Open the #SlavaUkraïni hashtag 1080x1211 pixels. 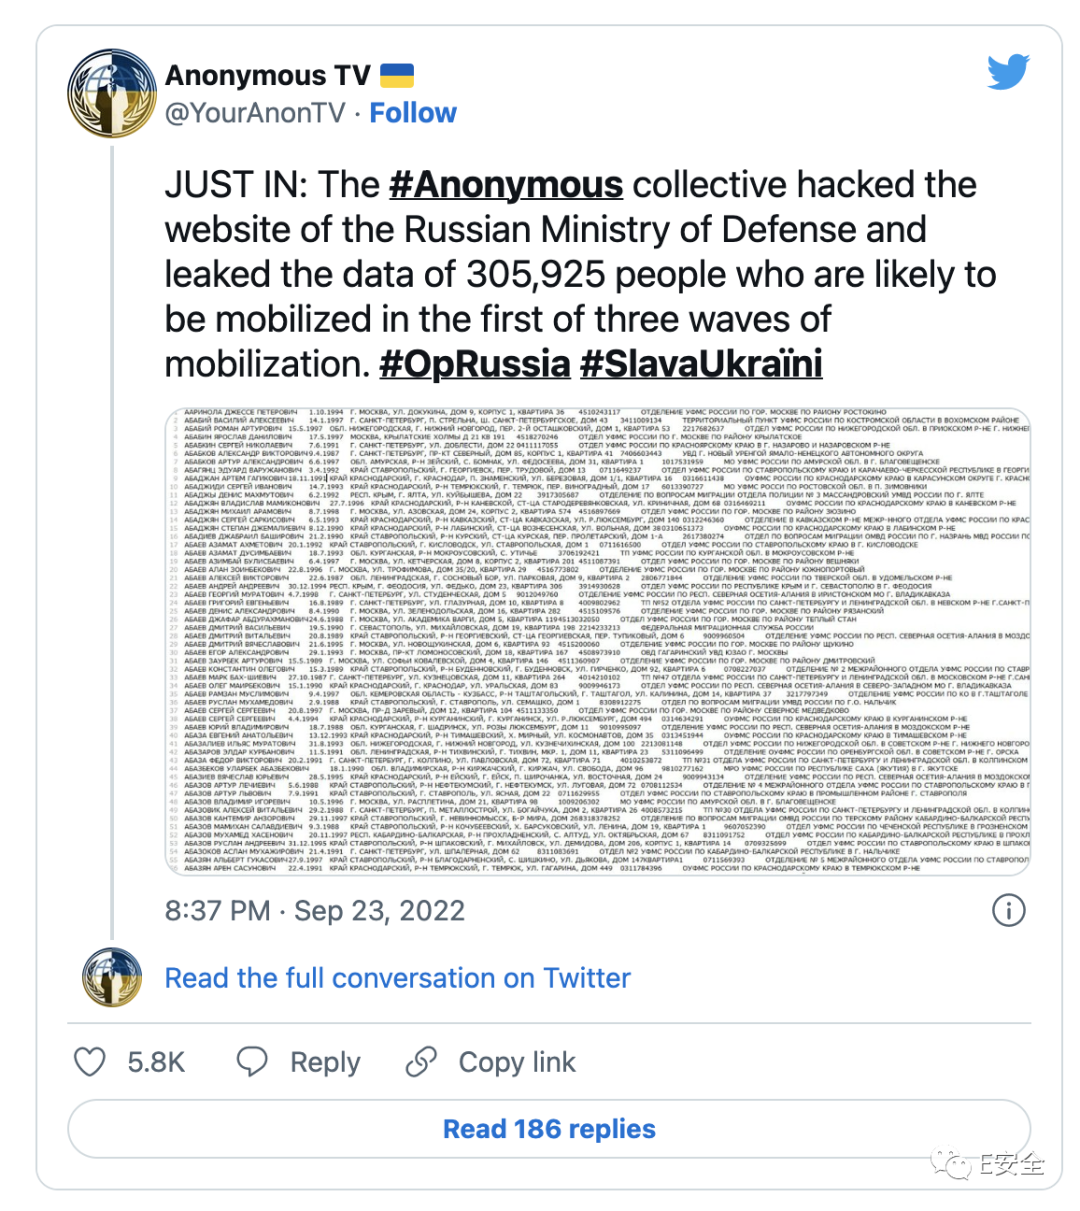pos(701,364)
